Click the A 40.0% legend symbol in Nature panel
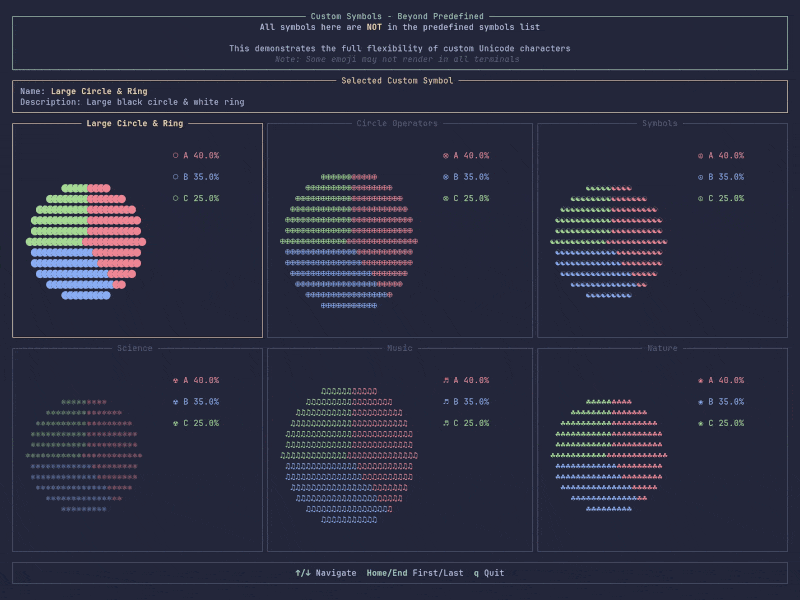The height and width of the screenshot is (600, 800). 701,381
